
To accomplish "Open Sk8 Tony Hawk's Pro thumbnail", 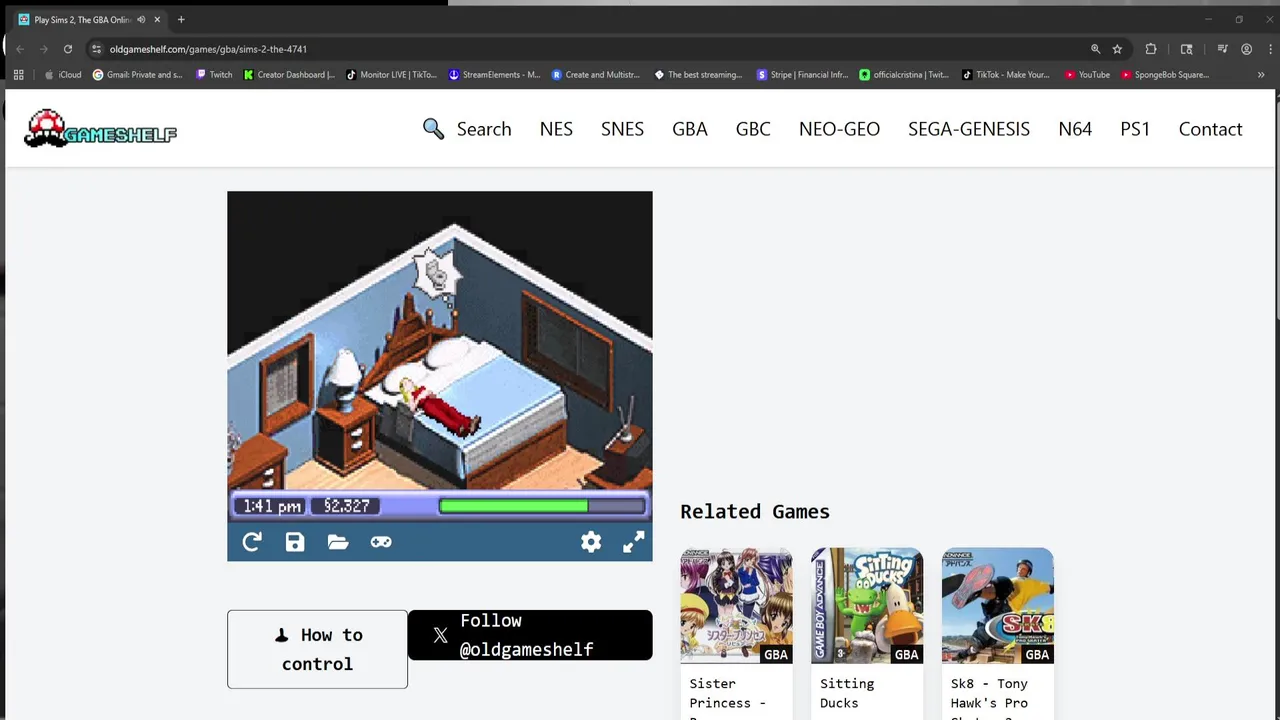I will [997, 606].
